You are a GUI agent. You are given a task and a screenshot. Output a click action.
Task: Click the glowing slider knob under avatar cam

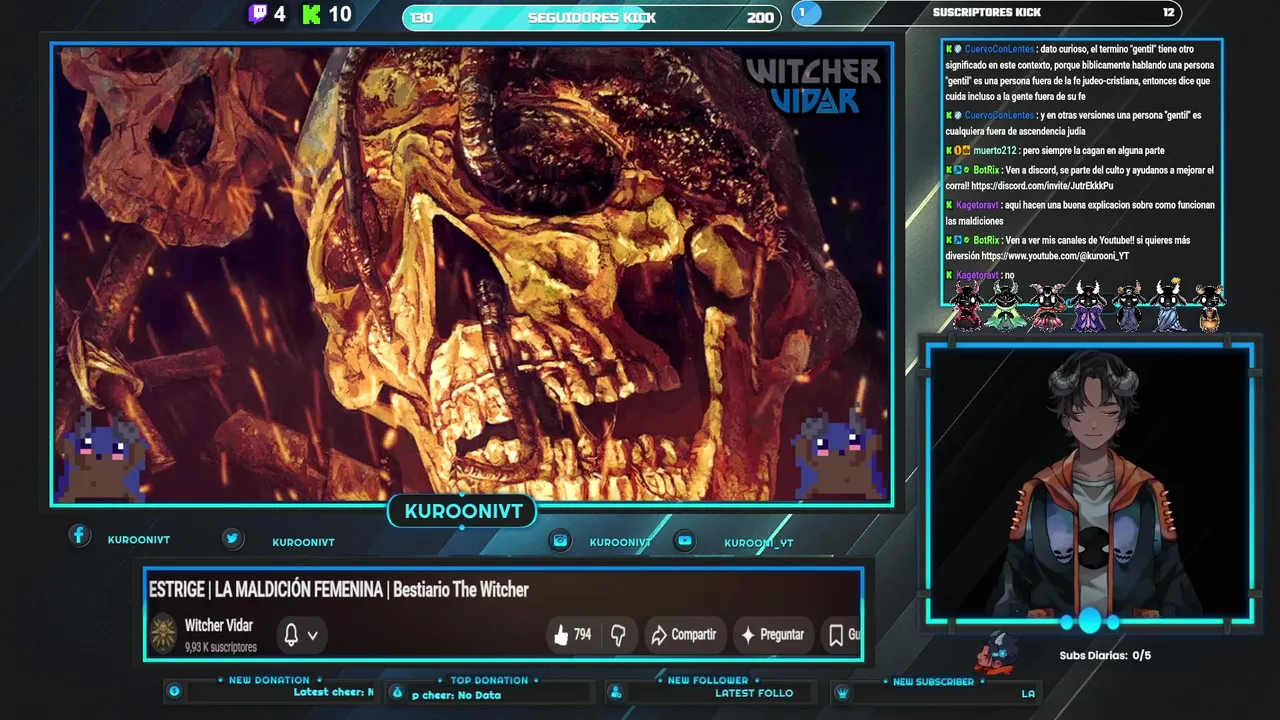coord(1089,621)
